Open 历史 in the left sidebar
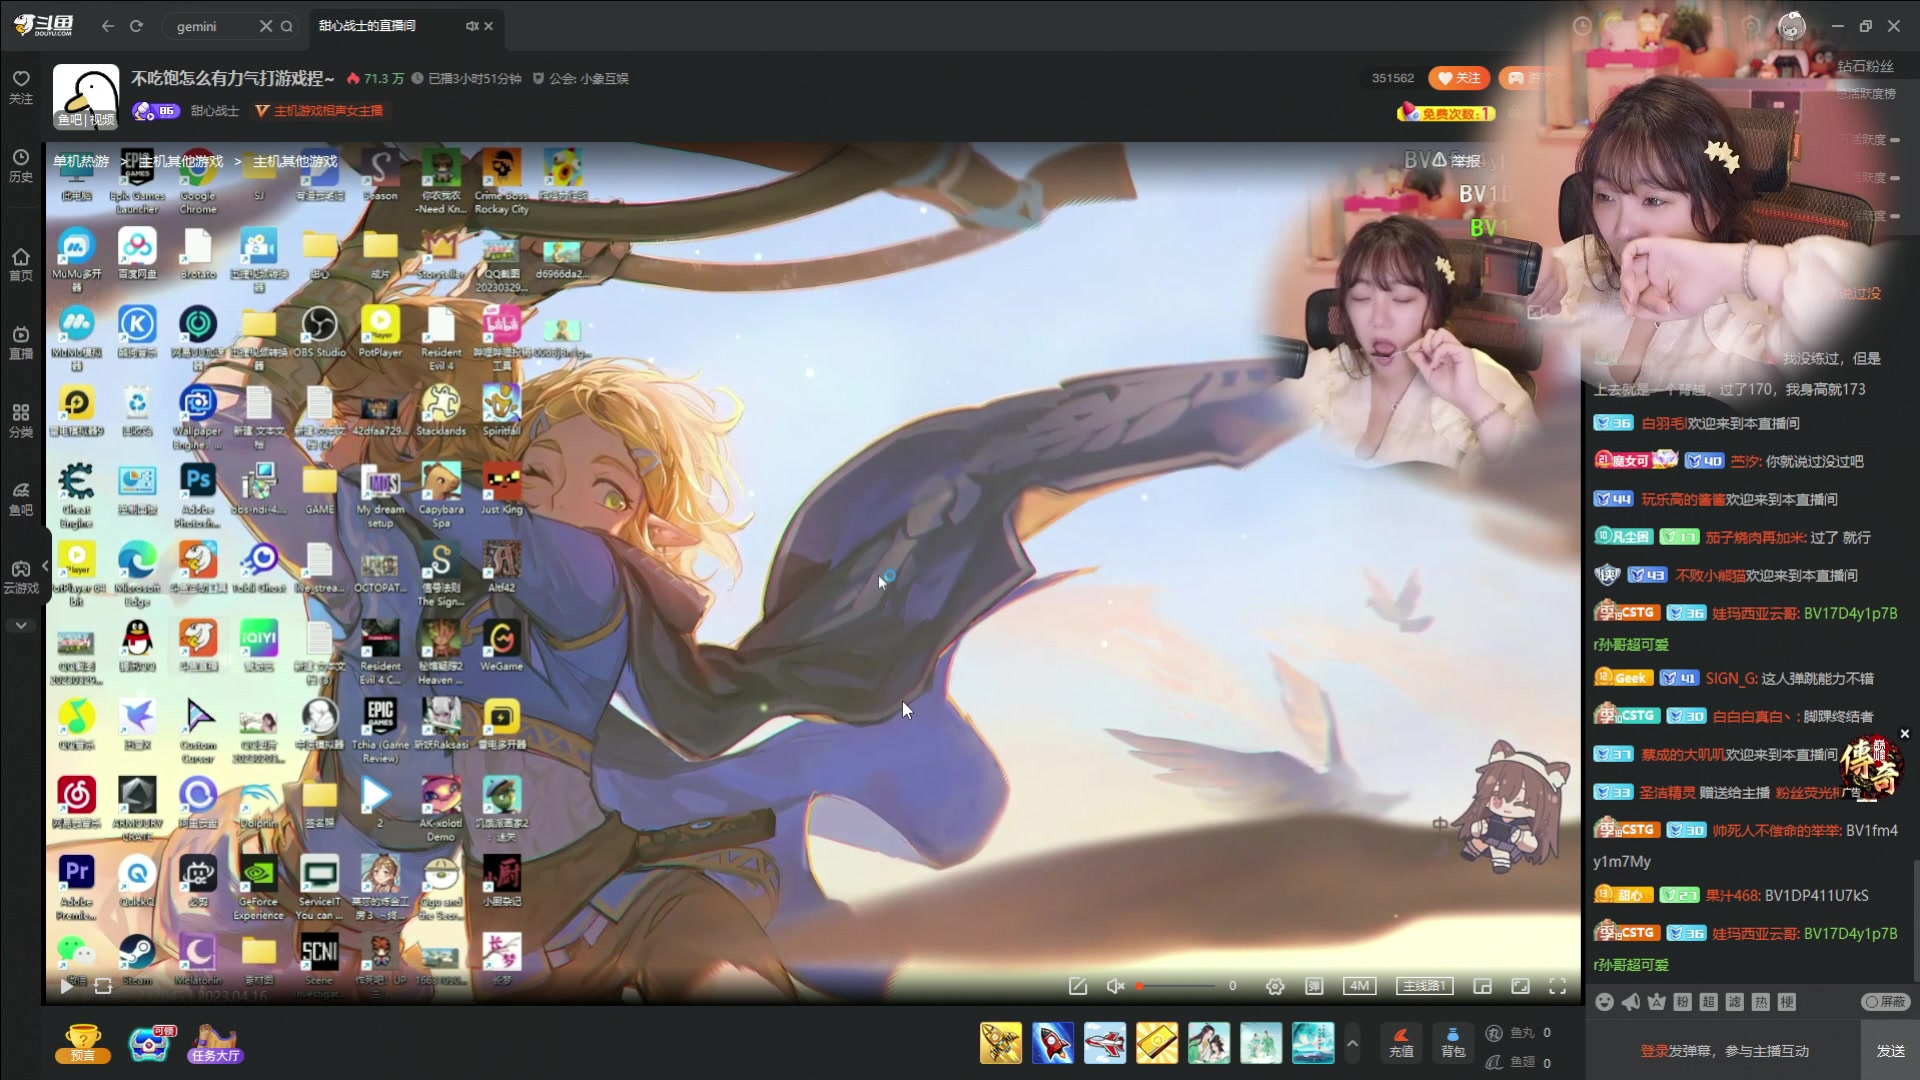 tap(21, 166)
